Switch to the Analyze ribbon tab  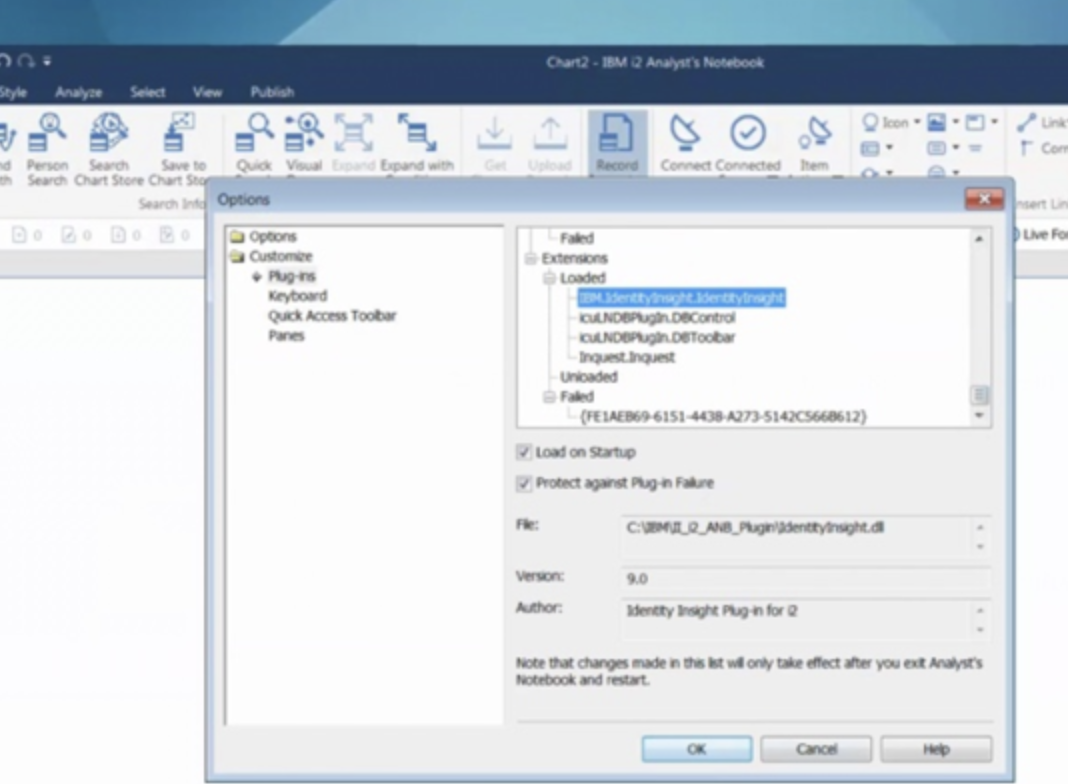(79, 91)
